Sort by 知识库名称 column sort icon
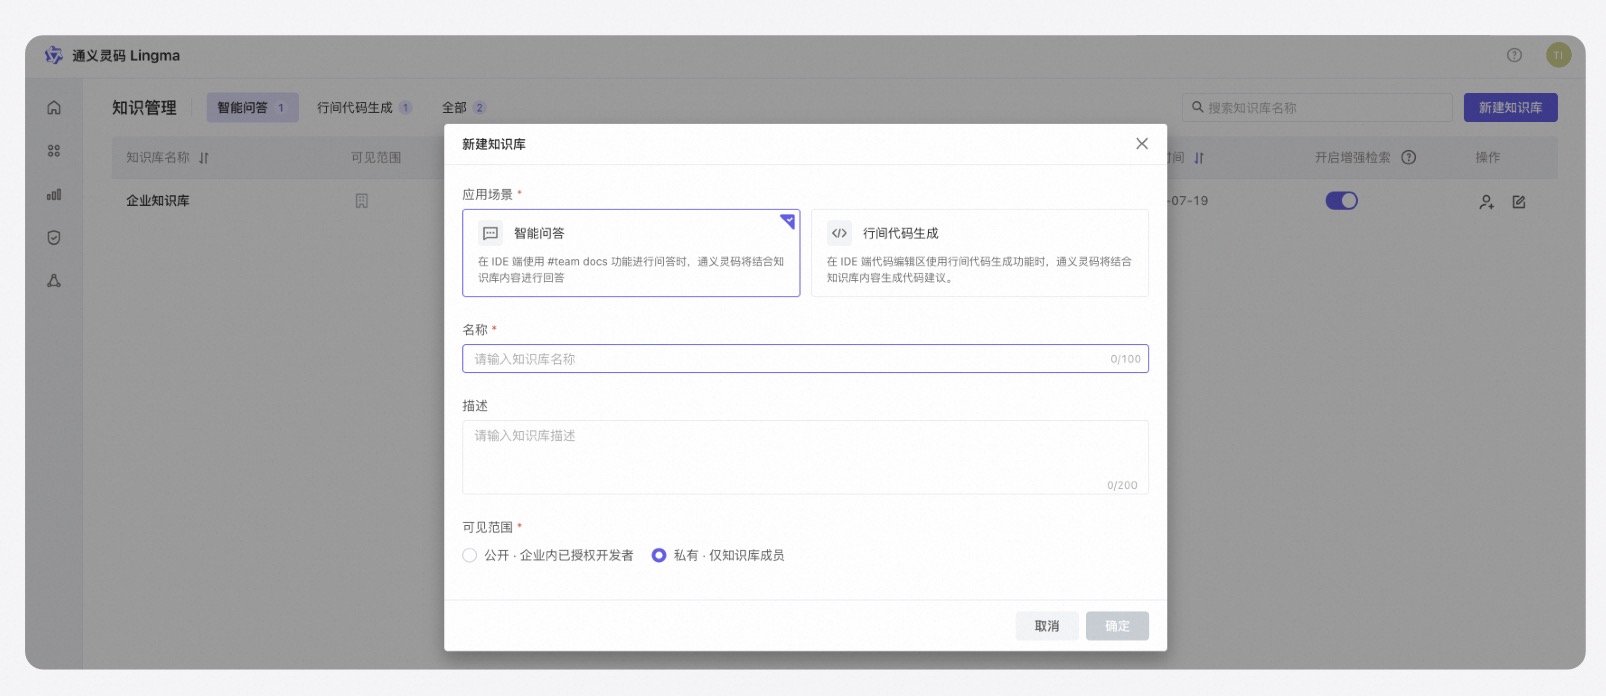1606x696 pixels. (204, 158)
